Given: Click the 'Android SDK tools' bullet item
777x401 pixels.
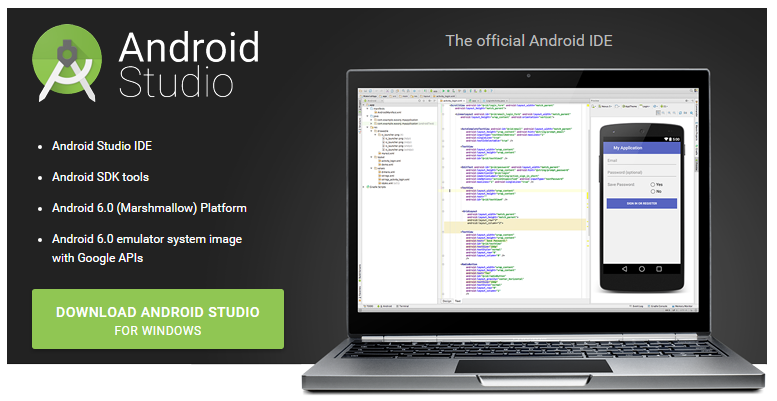Looking at the screenshot, I should (101, 177).
